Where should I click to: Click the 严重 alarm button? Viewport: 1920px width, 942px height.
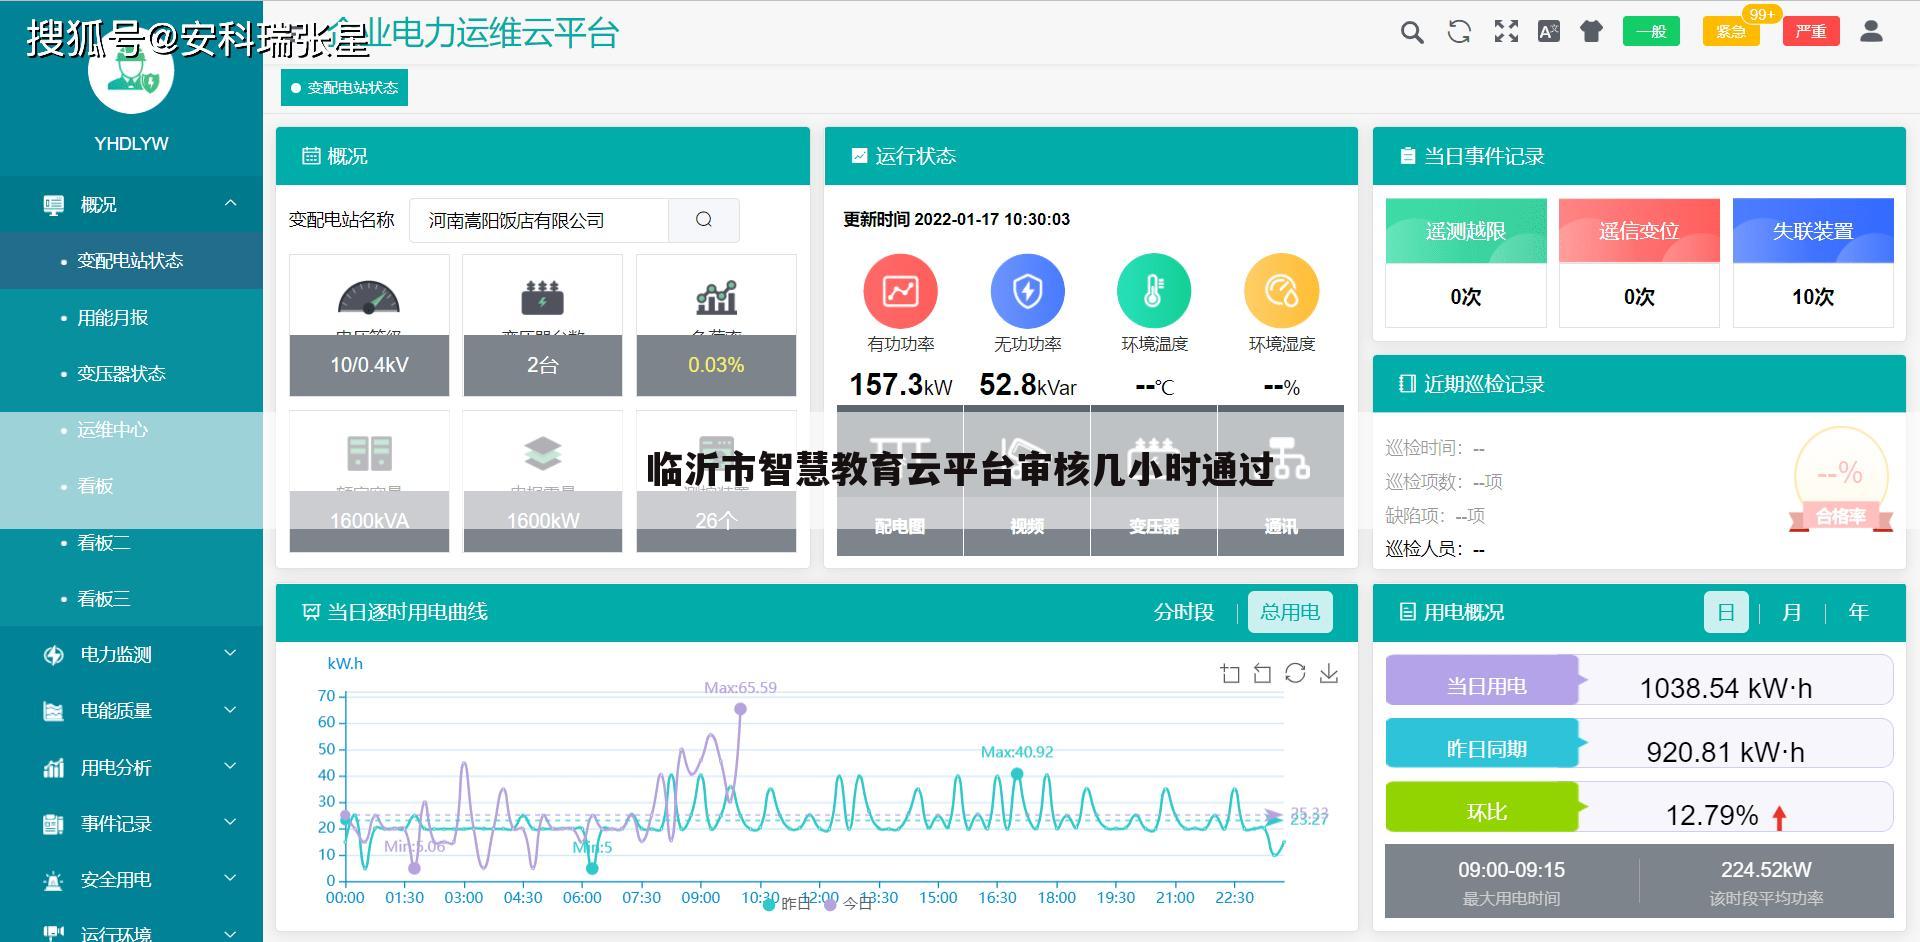1810,31
